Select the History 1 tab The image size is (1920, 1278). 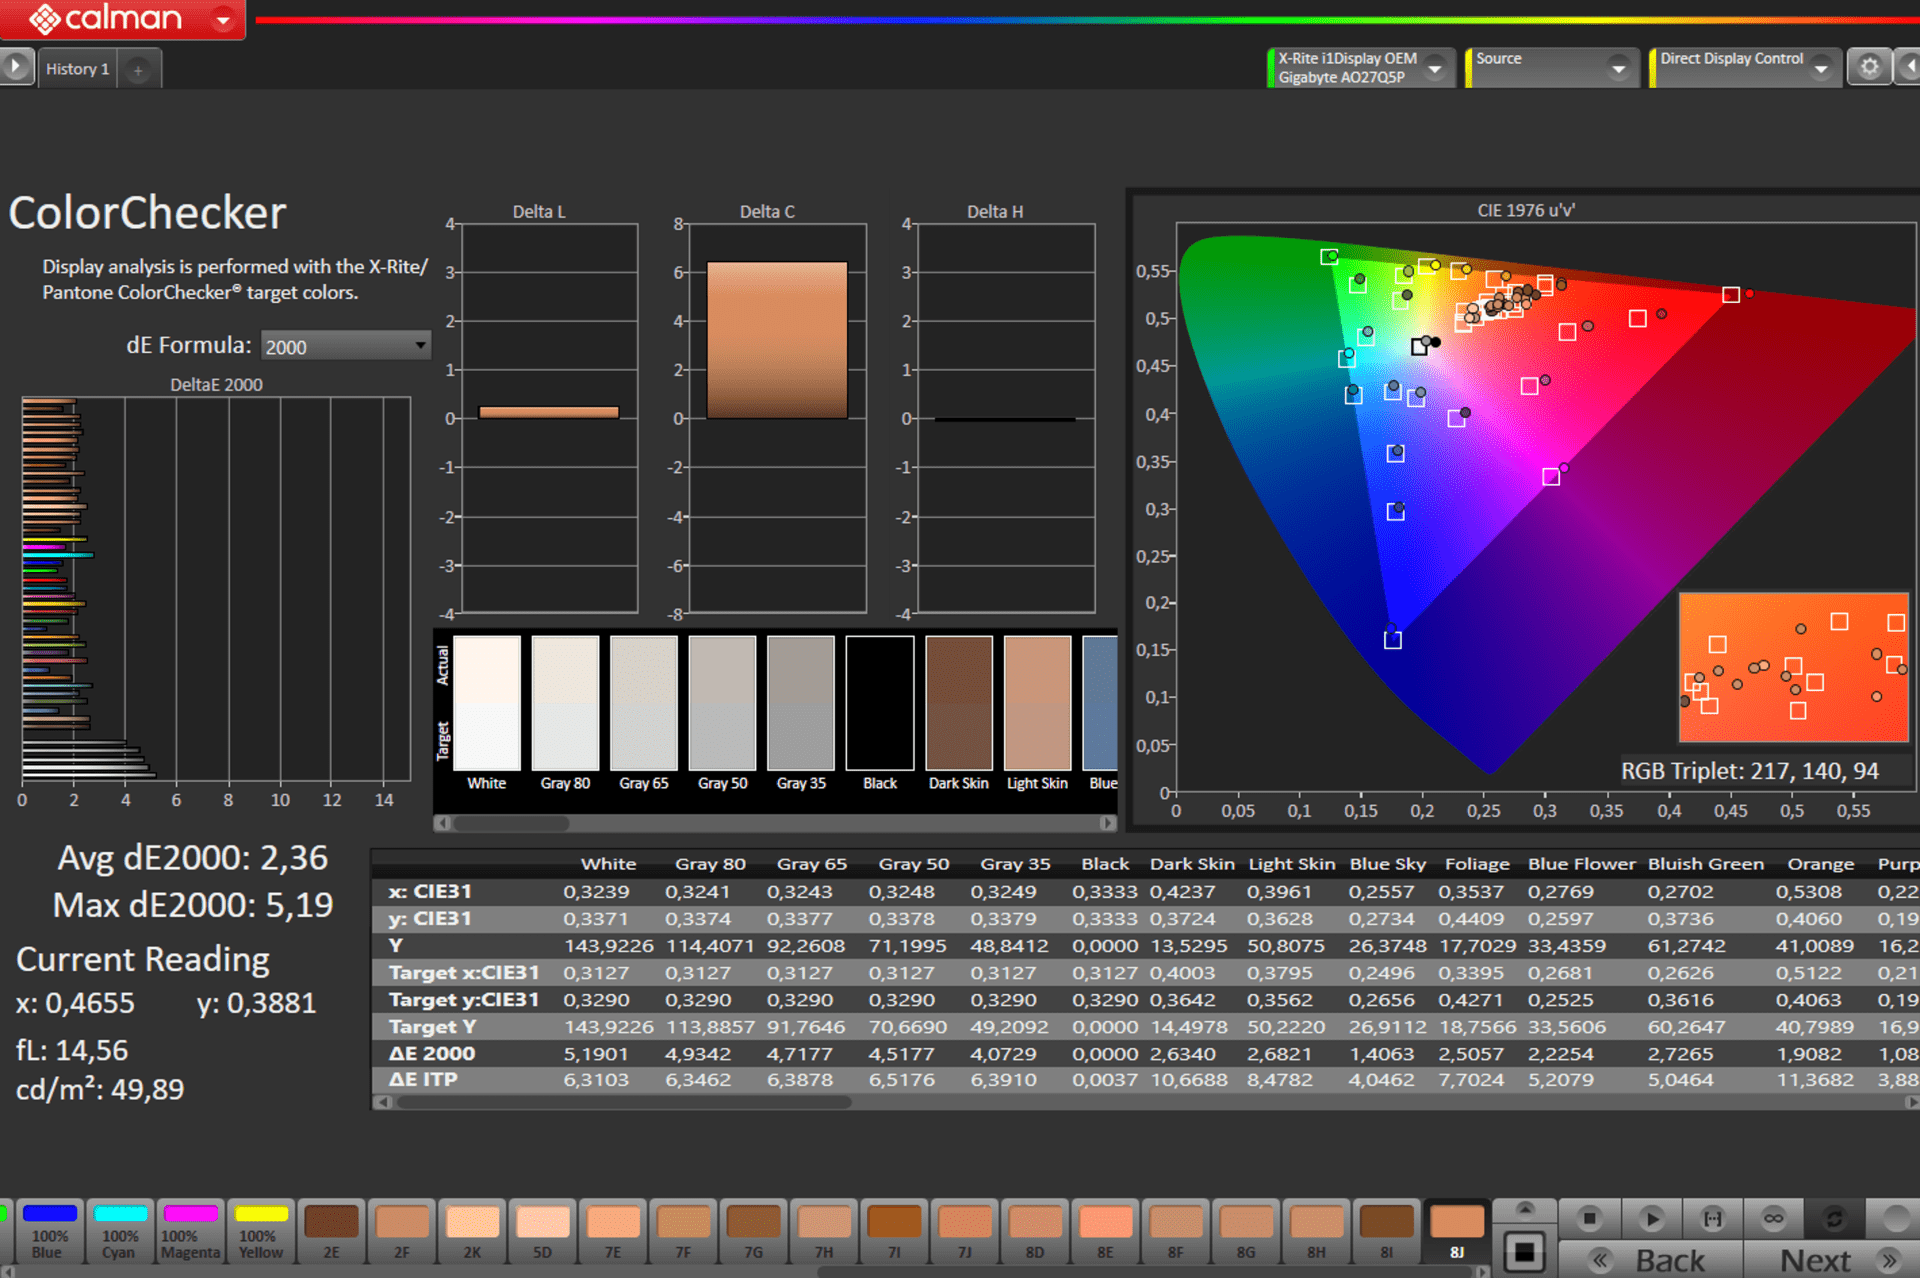[77, 69]
